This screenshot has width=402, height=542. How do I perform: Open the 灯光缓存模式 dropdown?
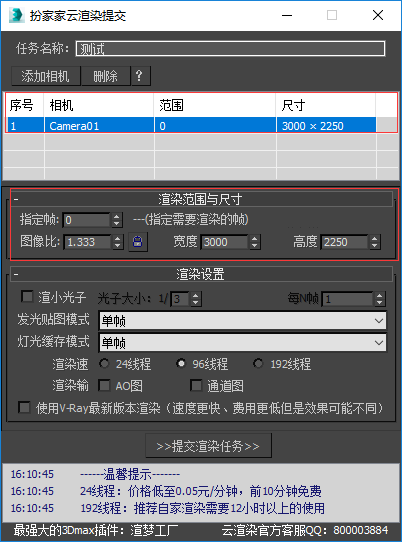(242, 343)
